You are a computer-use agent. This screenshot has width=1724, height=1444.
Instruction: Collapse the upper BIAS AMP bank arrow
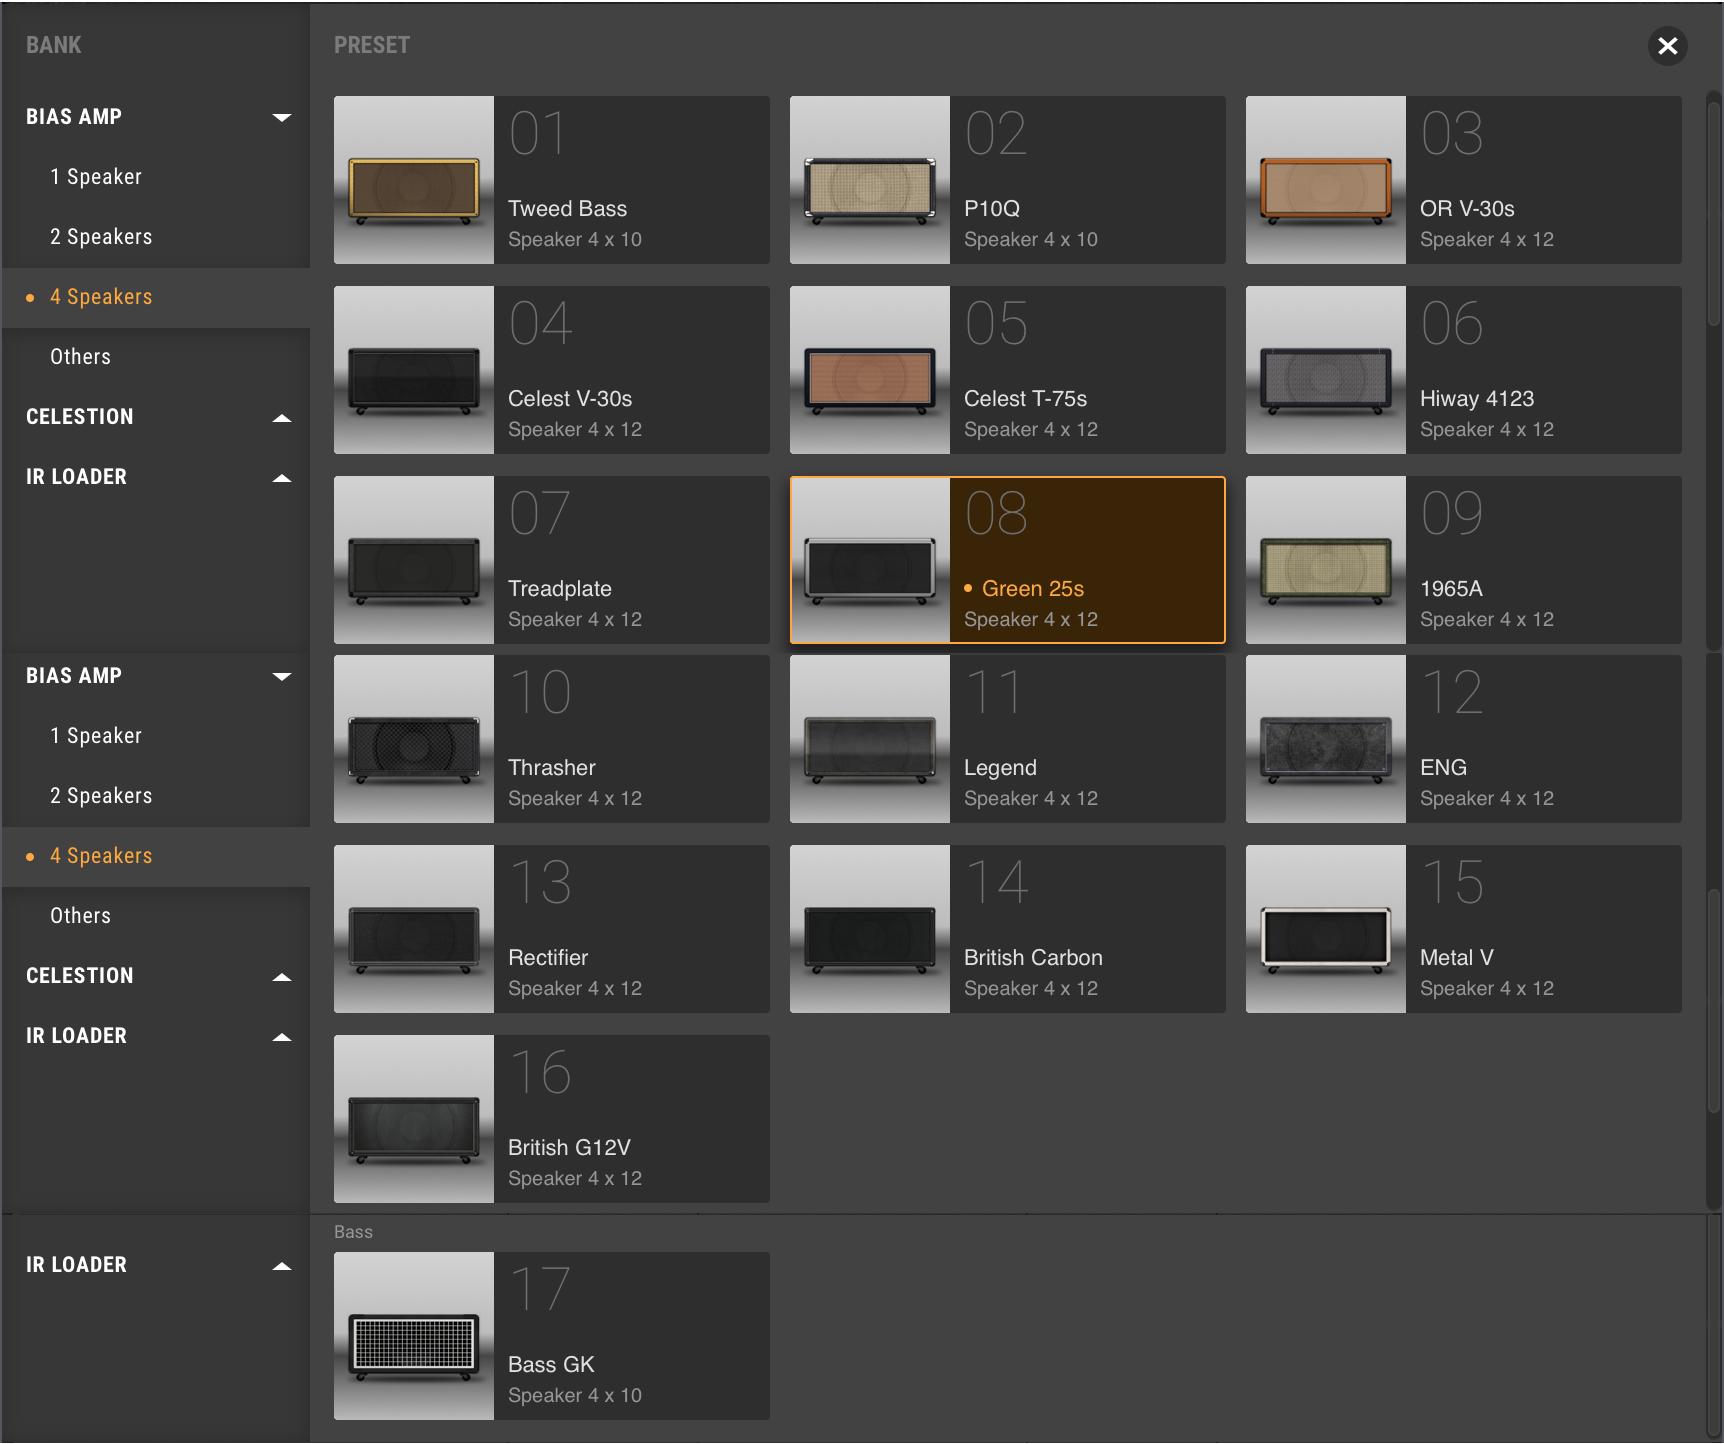282,117
